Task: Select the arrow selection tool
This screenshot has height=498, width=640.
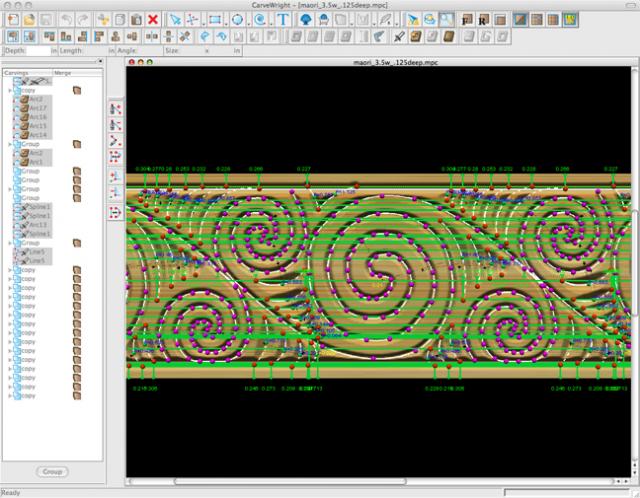Action: (x=174, y=19)
